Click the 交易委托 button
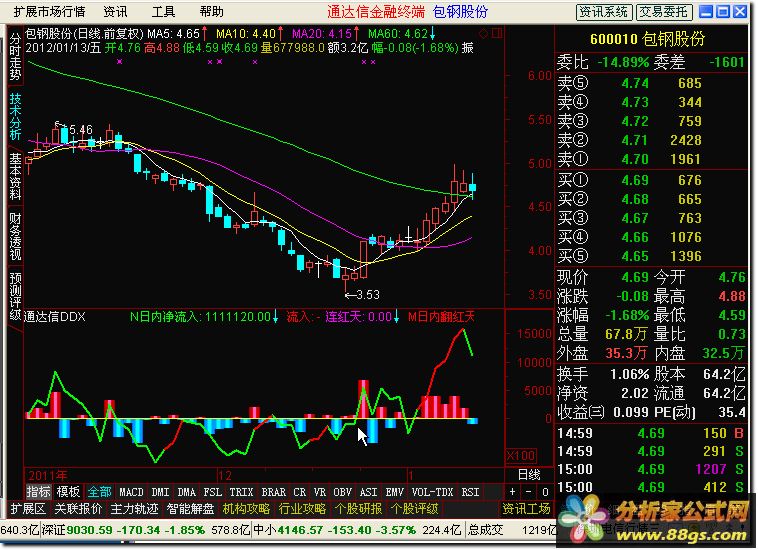 pyautogui.click(x=664, y=12)
